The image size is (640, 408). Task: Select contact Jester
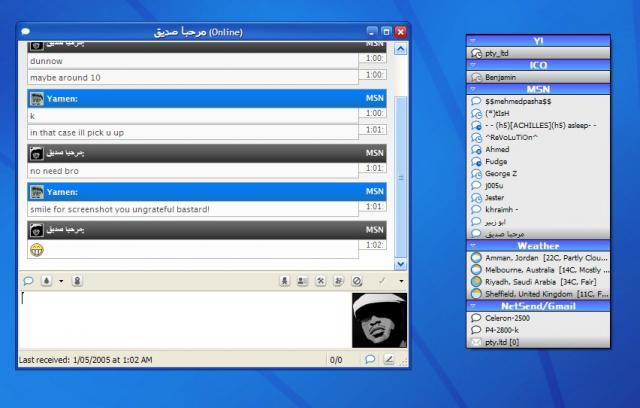538,197
